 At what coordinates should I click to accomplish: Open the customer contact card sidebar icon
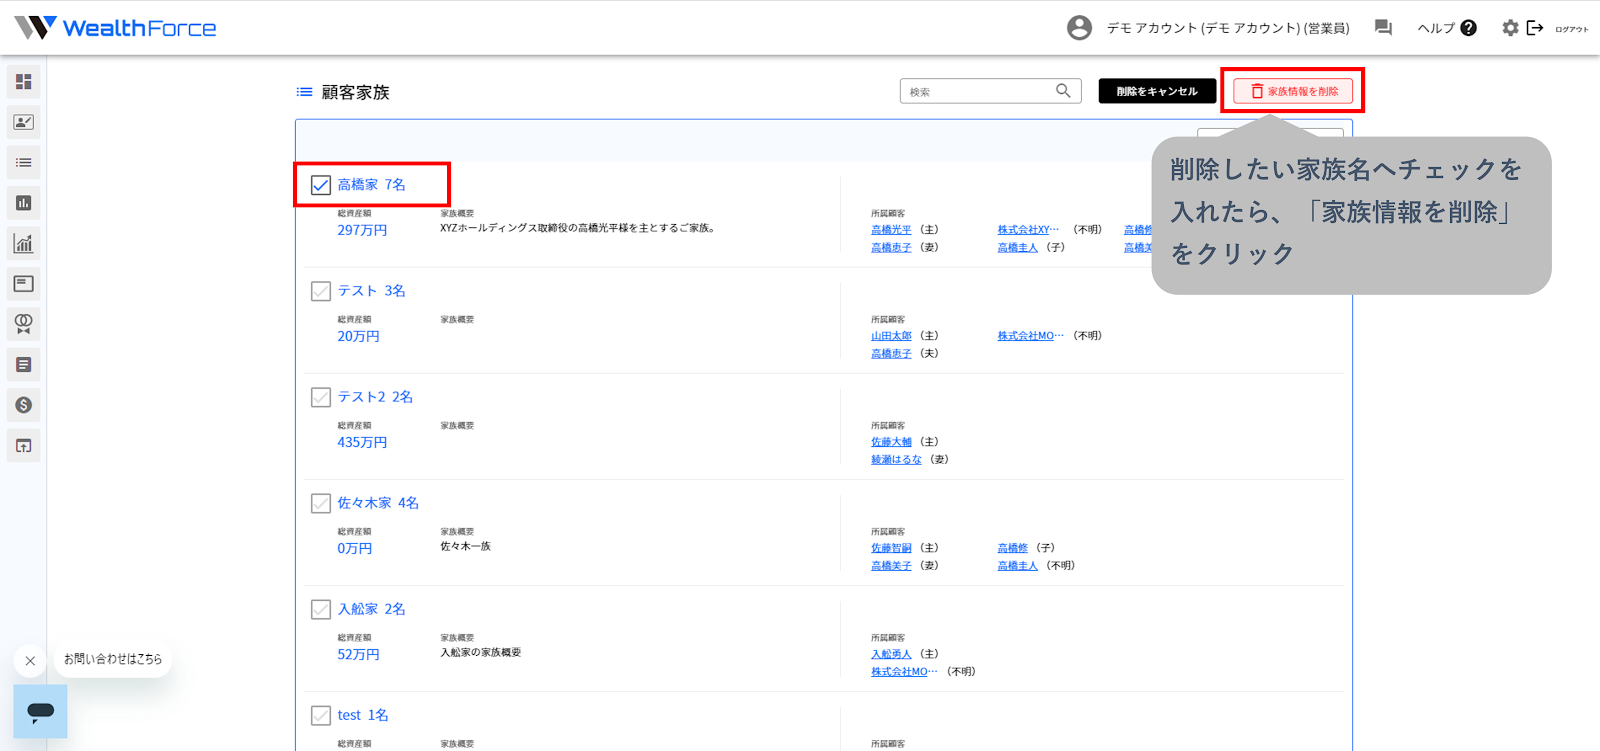tap(24, 122)
